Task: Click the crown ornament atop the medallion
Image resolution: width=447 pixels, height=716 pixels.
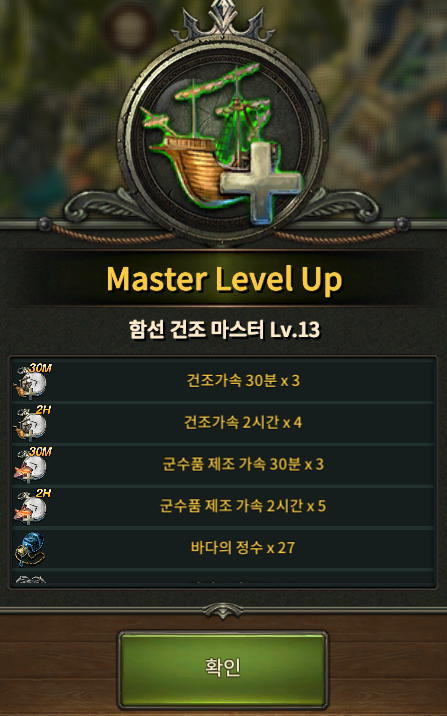Action: pyautogui.click(x=223, y=21)
